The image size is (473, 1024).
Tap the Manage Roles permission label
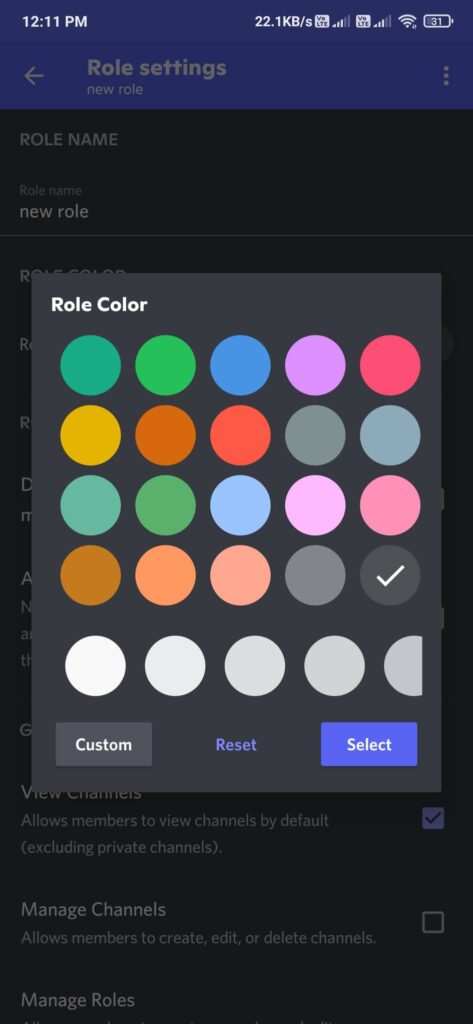pyautogui.click(x=78, y=1000)
